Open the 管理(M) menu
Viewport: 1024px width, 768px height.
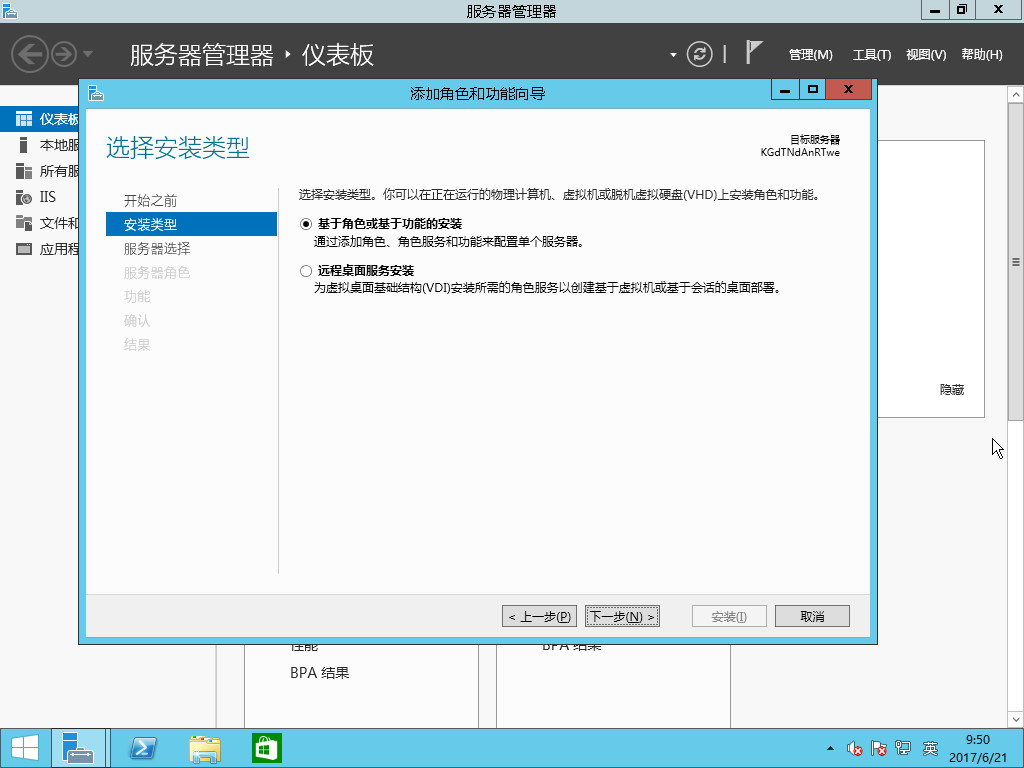point(810,55)
